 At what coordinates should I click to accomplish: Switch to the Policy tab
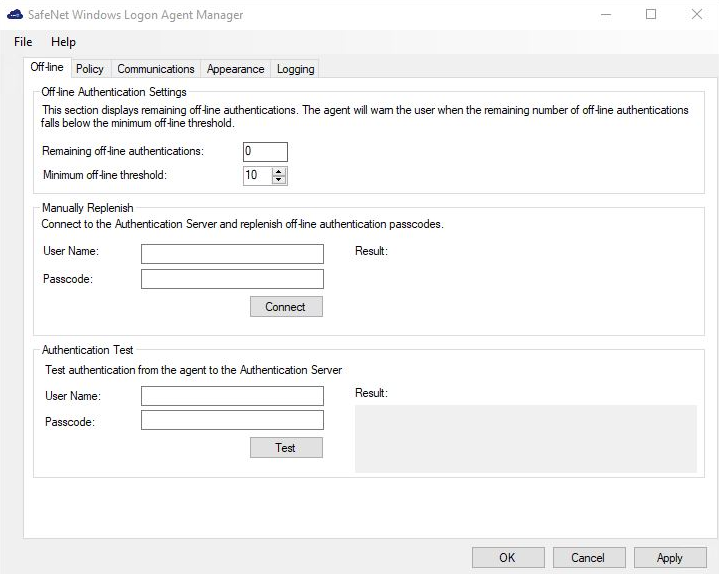(89, 69)
